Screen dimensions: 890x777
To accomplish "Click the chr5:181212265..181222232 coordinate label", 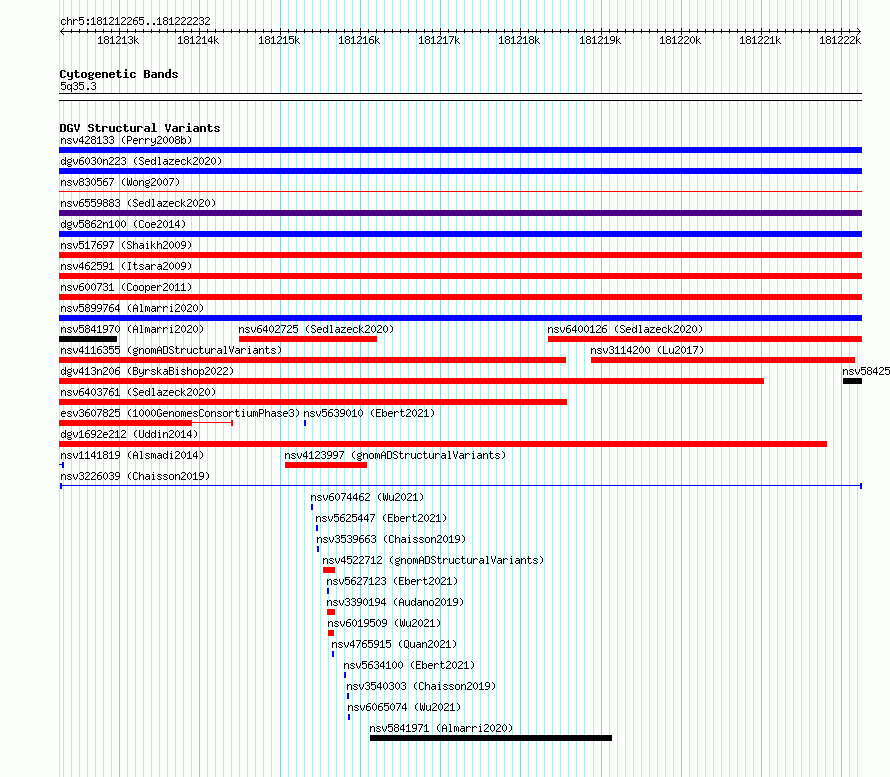I will coord(135,21).
